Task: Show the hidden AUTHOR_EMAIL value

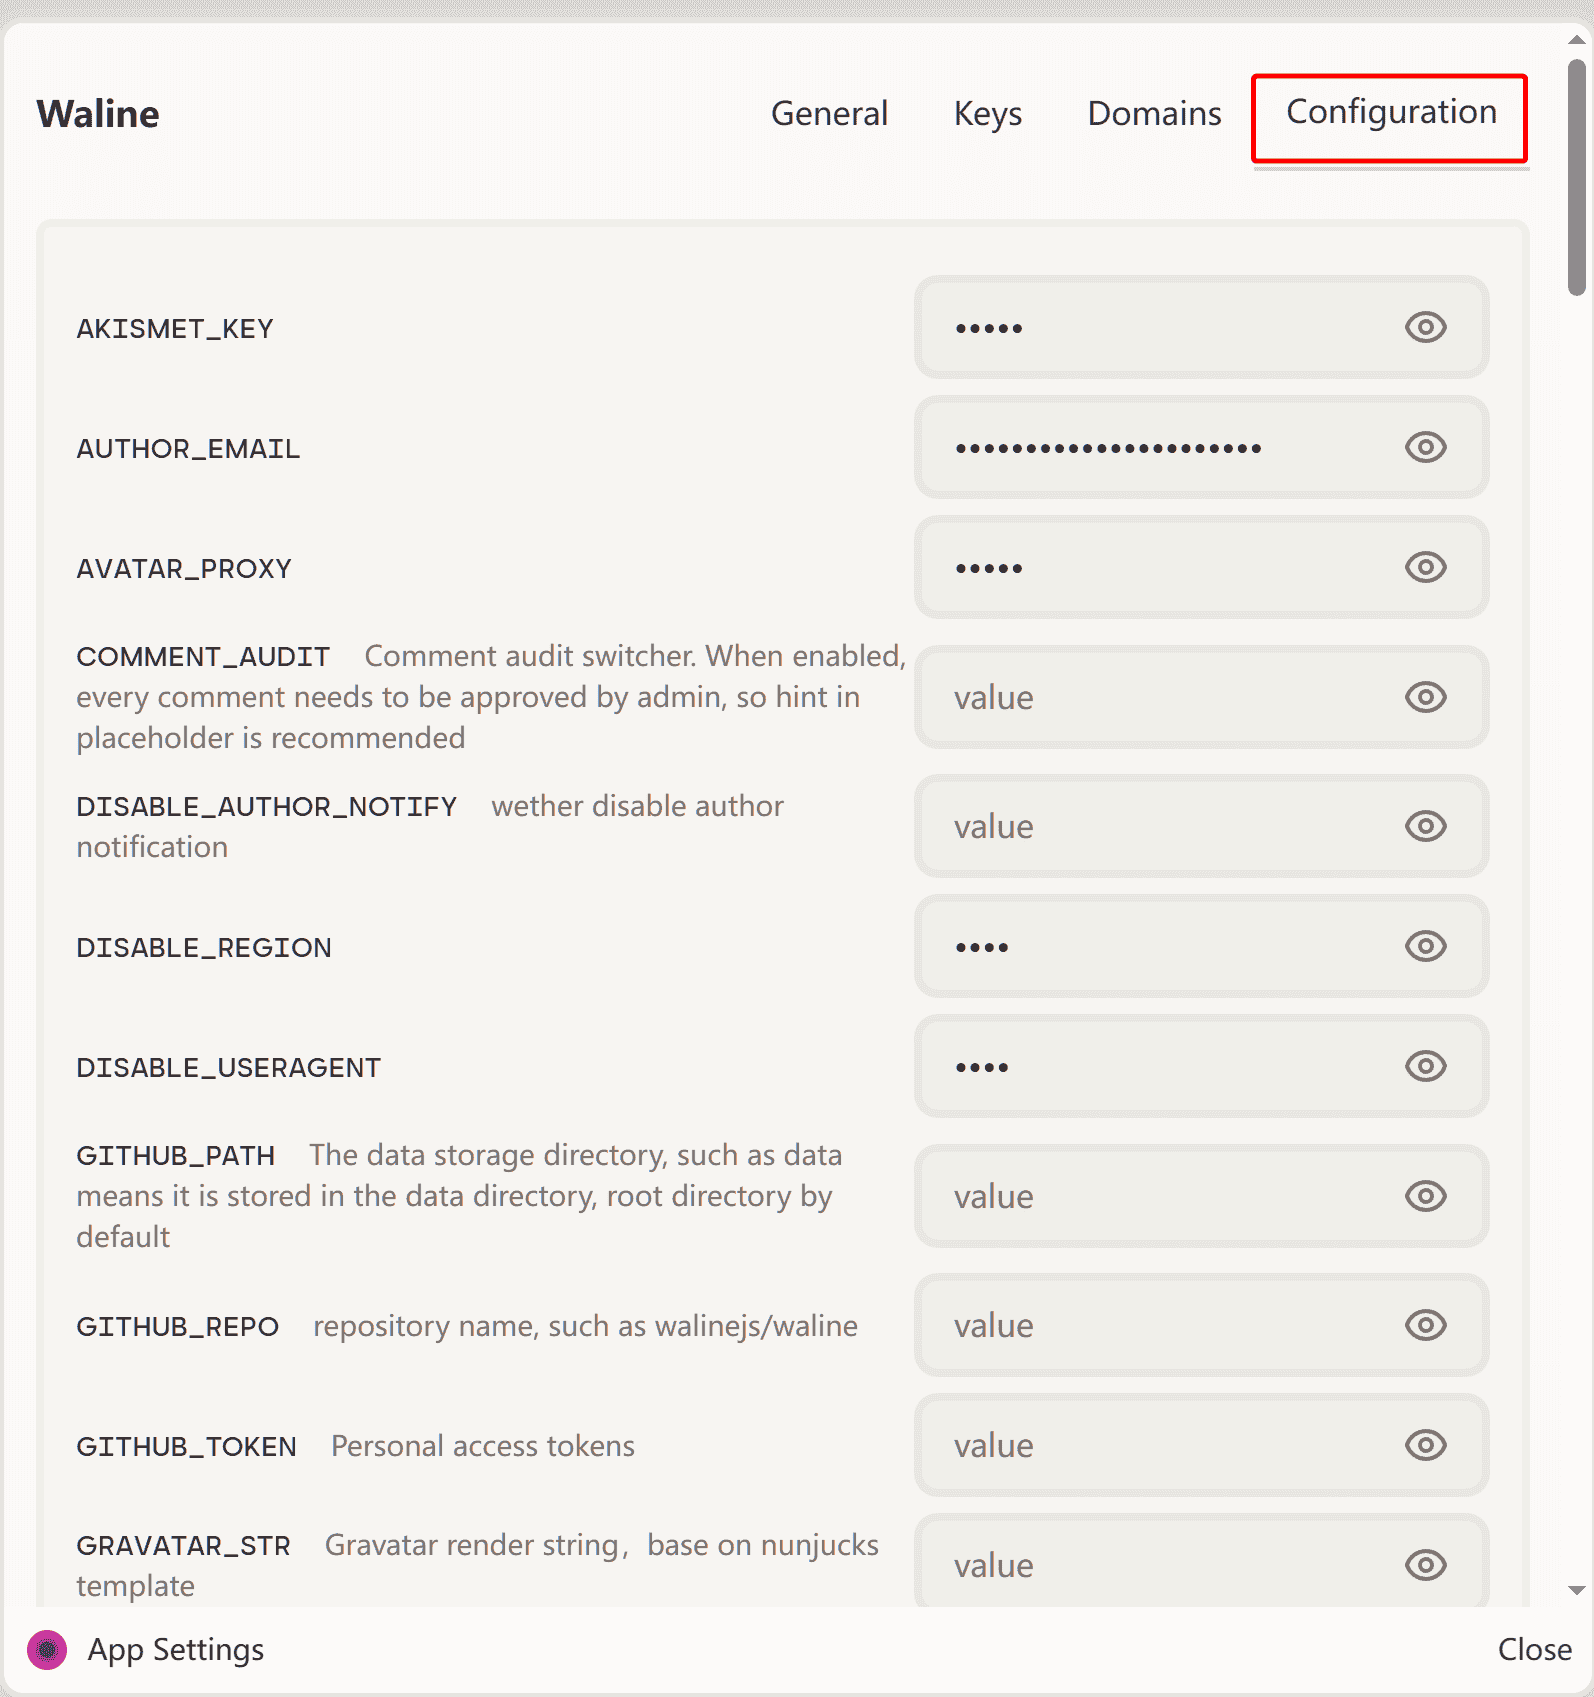Action: pos(1425,447)
